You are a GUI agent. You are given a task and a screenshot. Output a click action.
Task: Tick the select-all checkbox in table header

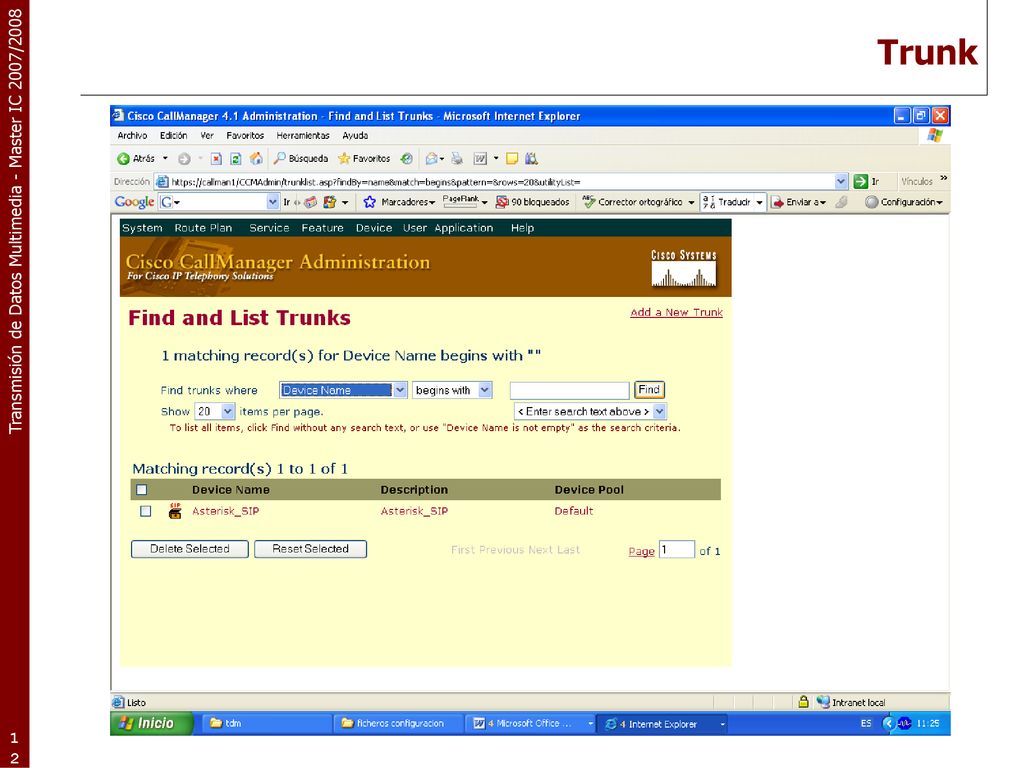142,490
